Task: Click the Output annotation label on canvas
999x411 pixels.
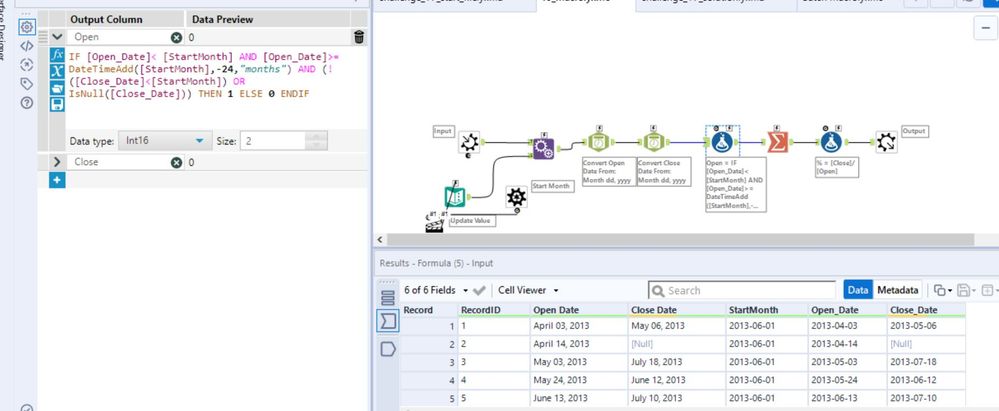Action: pyautogui.click(x=914, y=131)
